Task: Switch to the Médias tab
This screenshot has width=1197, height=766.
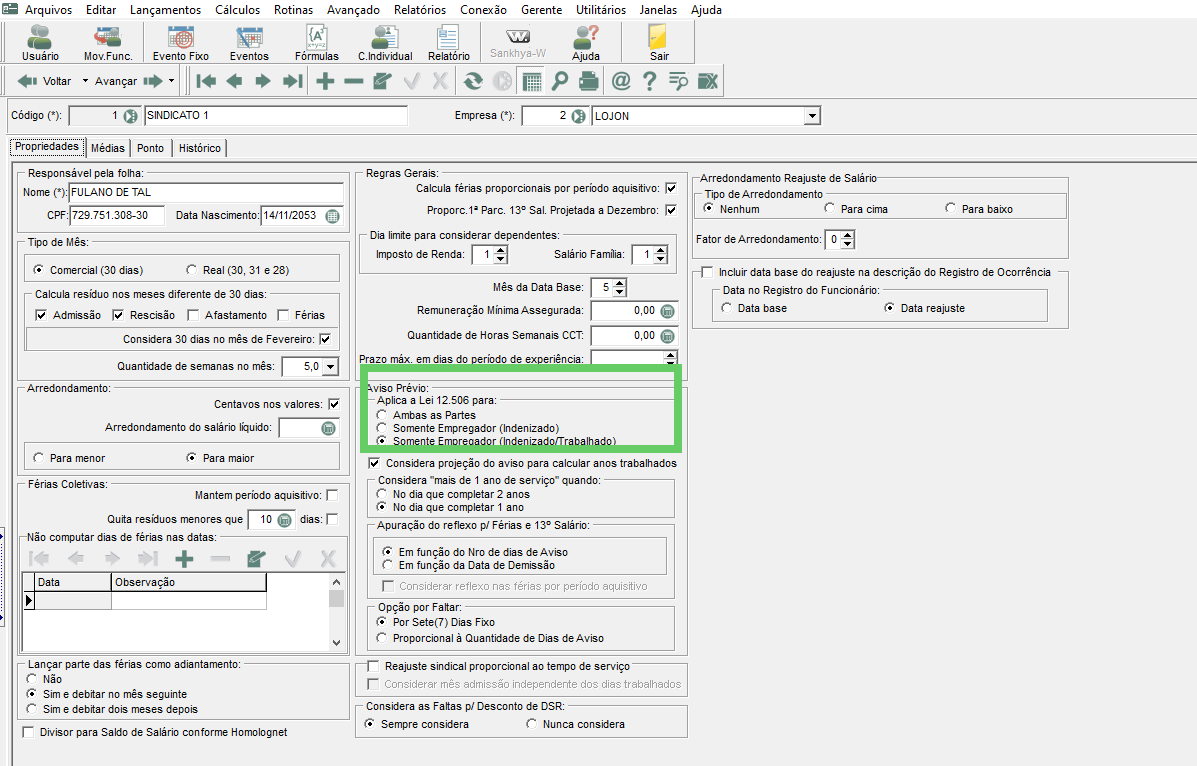Action: [108, 148]
